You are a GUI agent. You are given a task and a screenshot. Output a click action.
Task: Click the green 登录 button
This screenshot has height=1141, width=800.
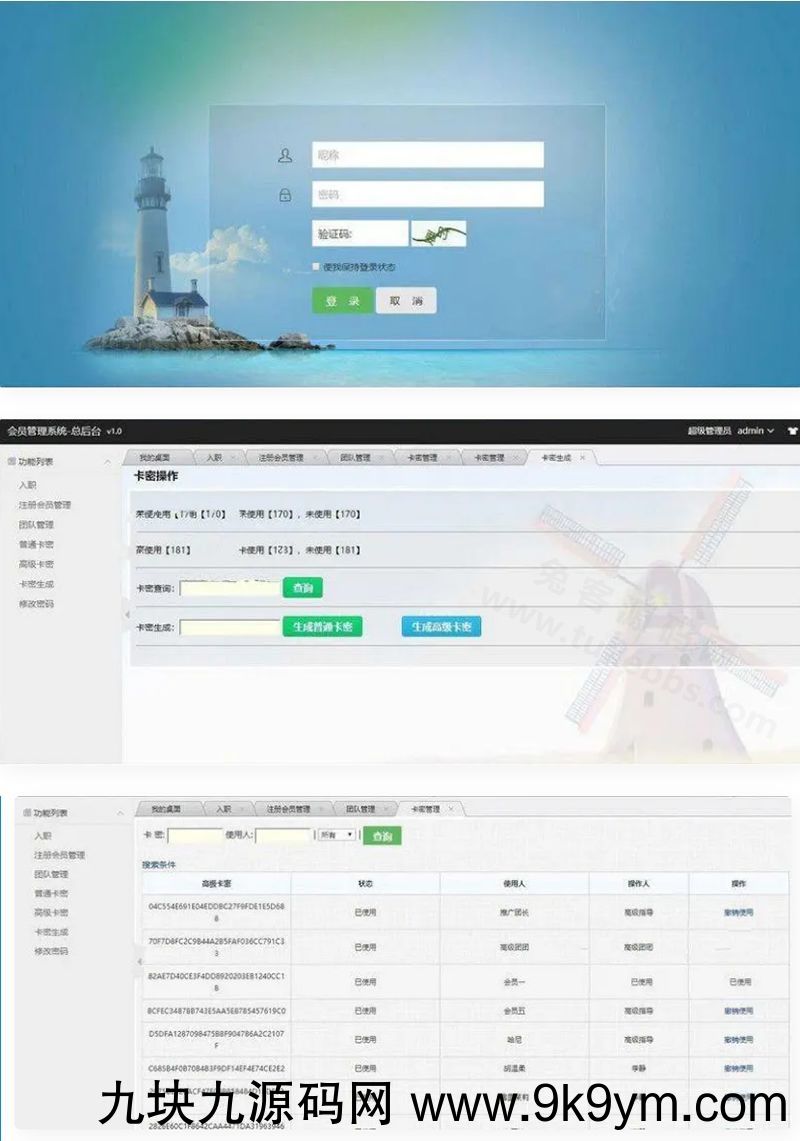tap(342, 301)
